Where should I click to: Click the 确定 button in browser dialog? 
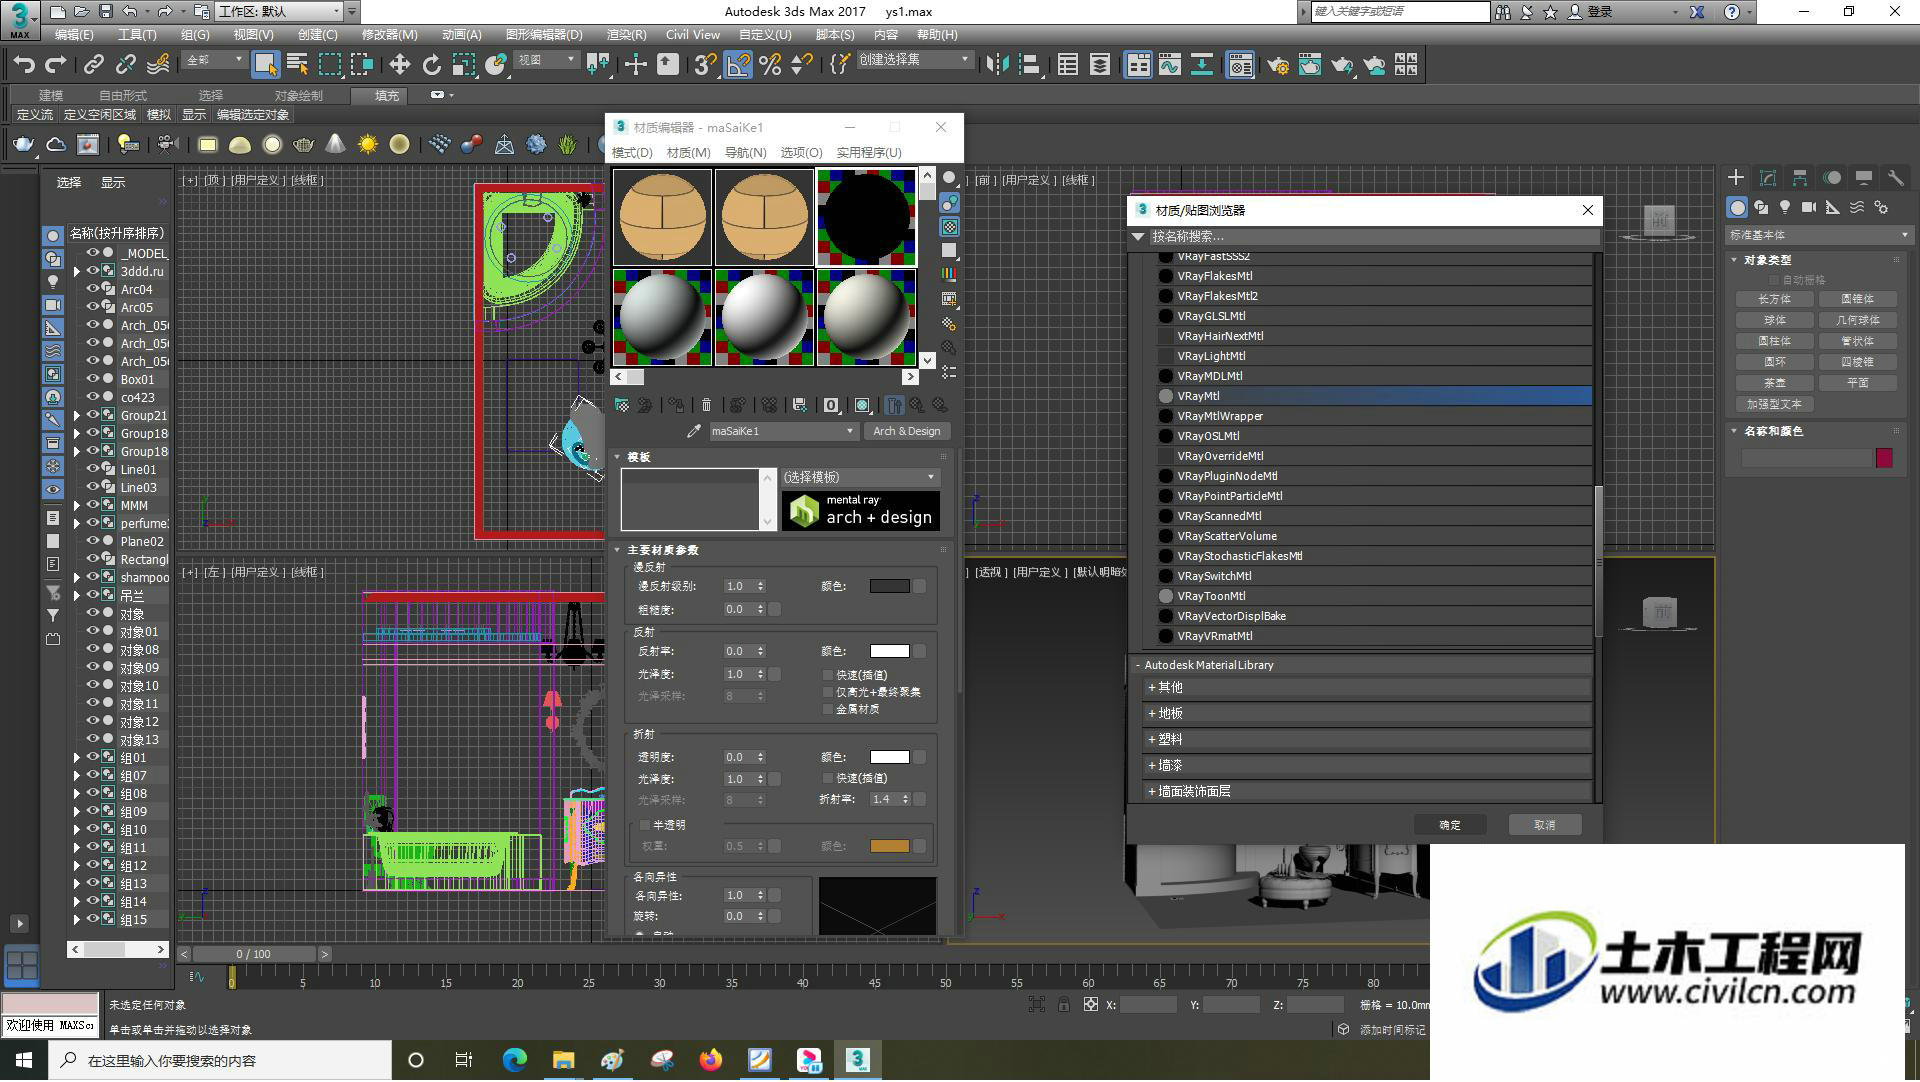tap(1450, 825)
